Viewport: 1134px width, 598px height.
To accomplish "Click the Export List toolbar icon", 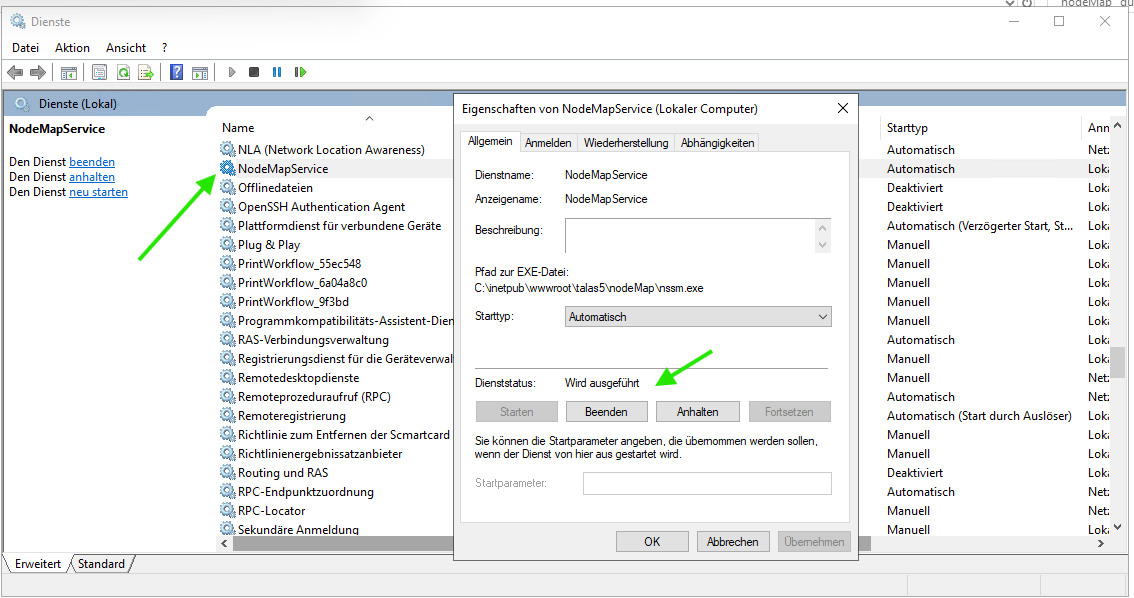I will point(146,72).
